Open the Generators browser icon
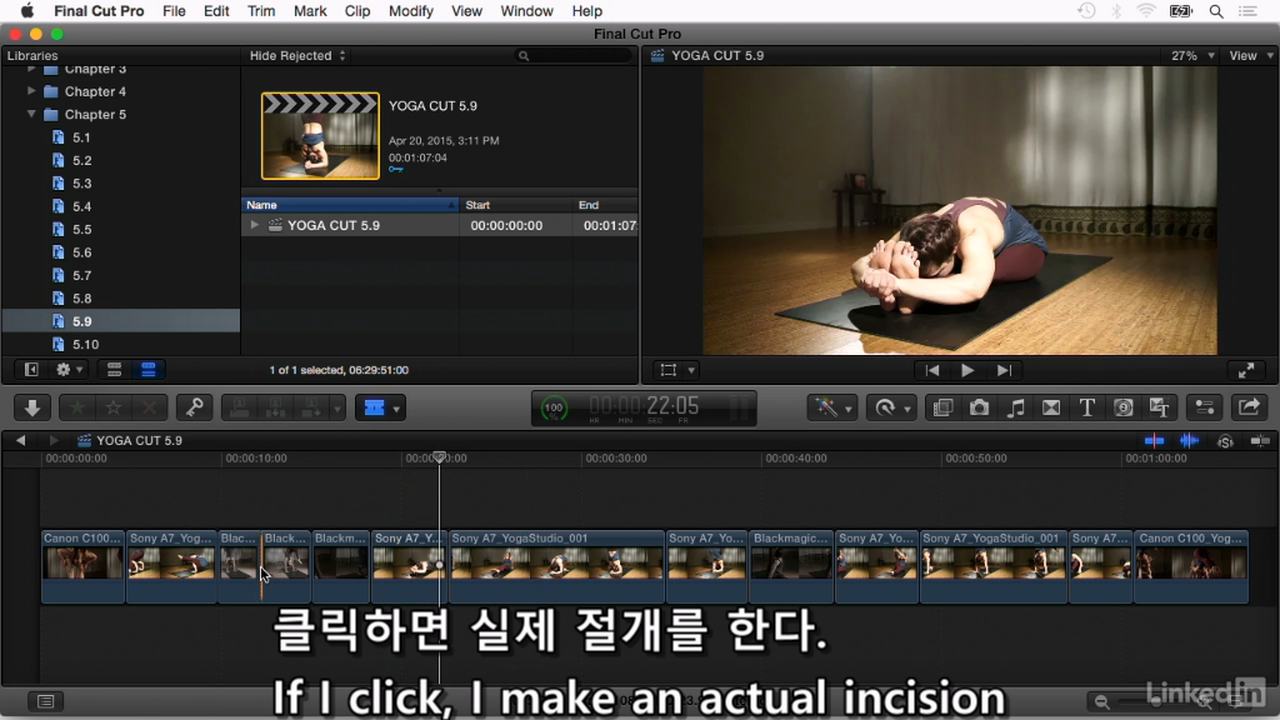The width and height of the screenshot is (1280, 720). pyautogui.click(x=1123, y=407)
